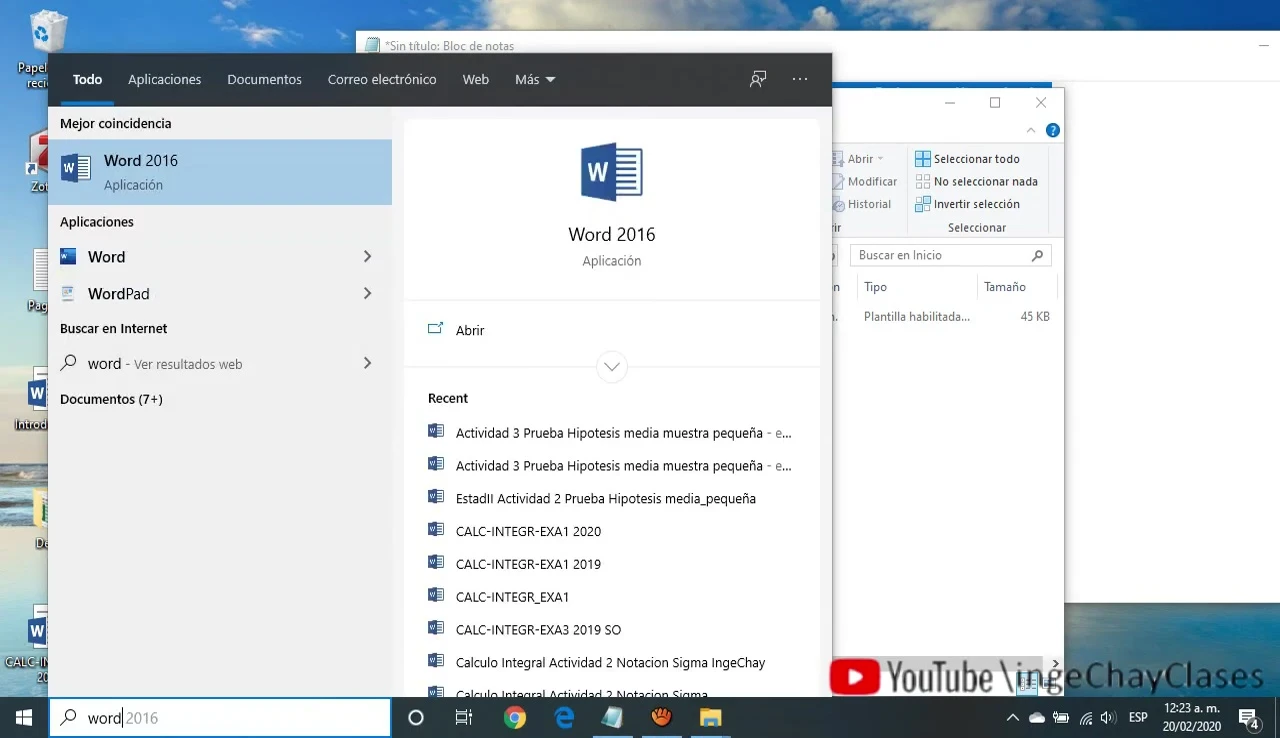Open the three-dot options in search header
The height and width of the screenshot is (738, 1280).
point(800,79)
